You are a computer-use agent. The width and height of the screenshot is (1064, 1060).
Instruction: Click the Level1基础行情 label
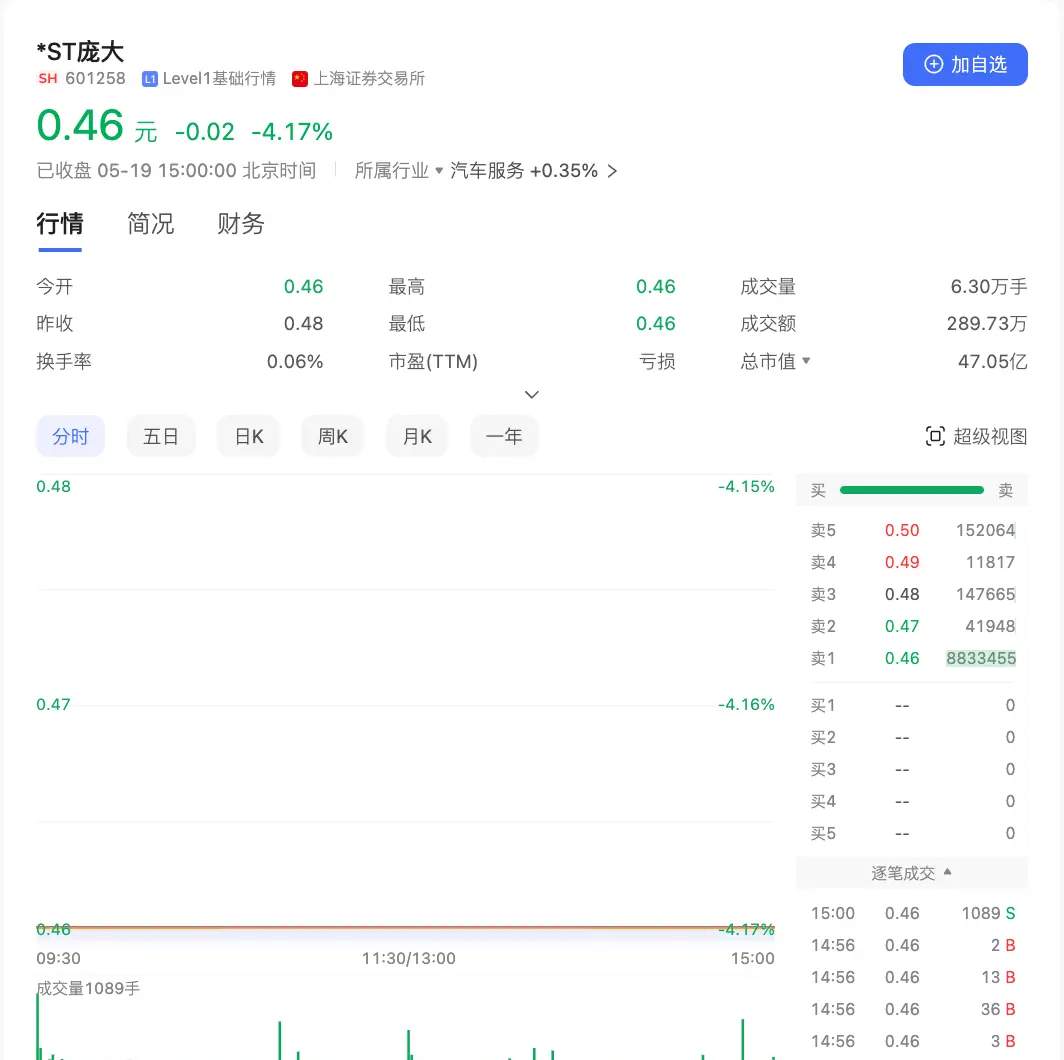[219, 79]
